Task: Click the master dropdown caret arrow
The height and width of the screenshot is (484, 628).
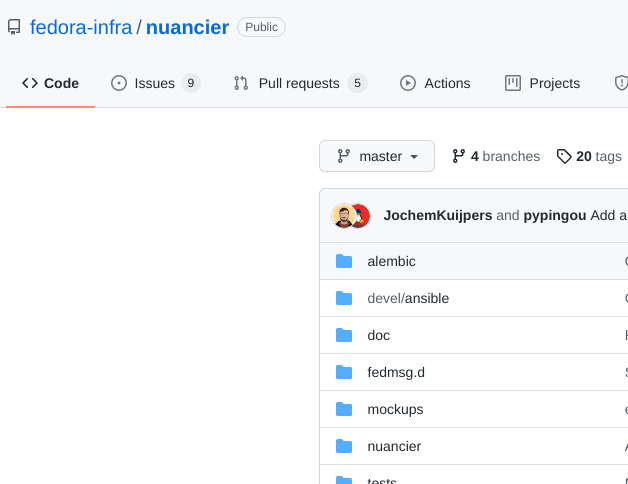Action: (414, 157)
